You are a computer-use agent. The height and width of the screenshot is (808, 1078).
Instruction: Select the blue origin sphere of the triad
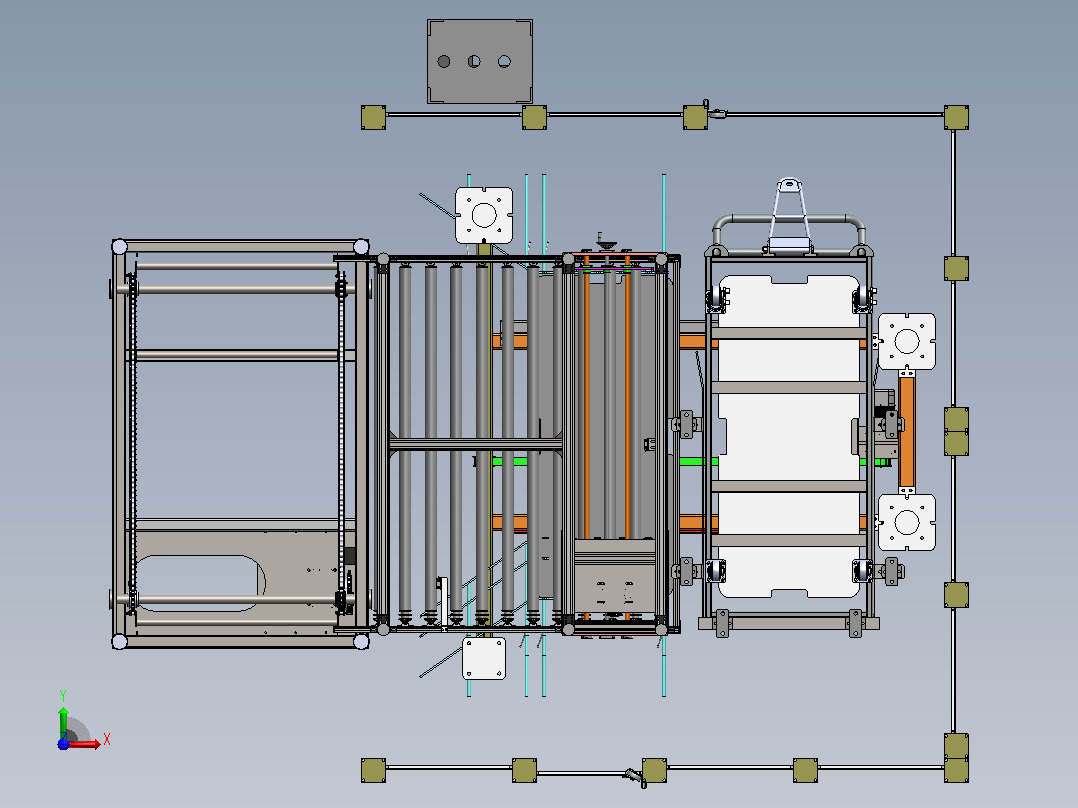click(63, 744)
